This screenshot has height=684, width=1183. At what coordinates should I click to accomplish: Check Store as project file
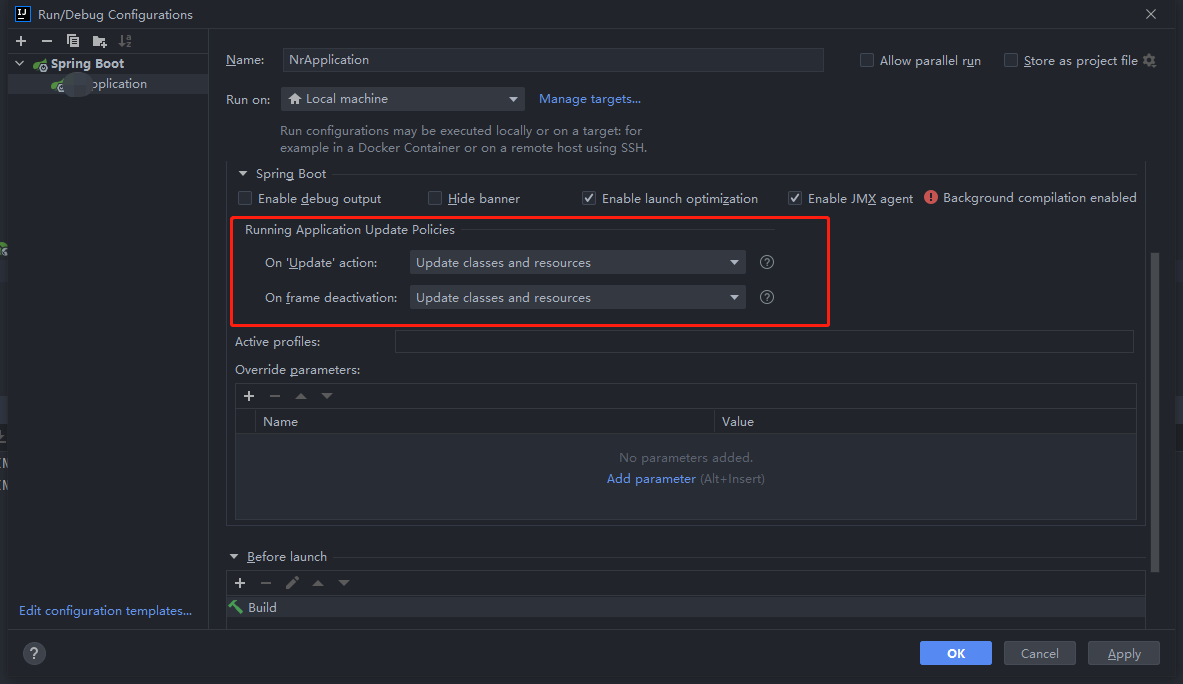(x=1011, y=60)
